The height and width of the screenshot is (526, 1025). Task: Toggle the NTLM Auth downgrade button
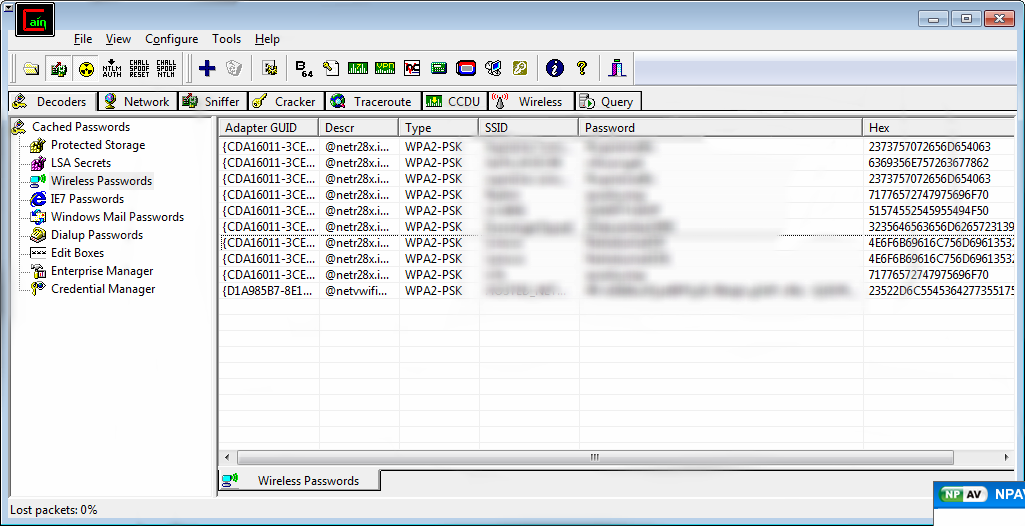(112, 69)
